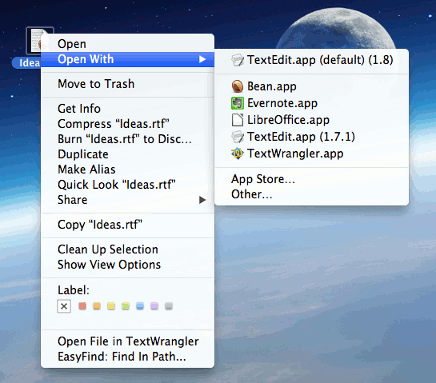Choose EasyFind: Find In Path
The width and height of the screenshot is (436, 383).
click(127, 357)
